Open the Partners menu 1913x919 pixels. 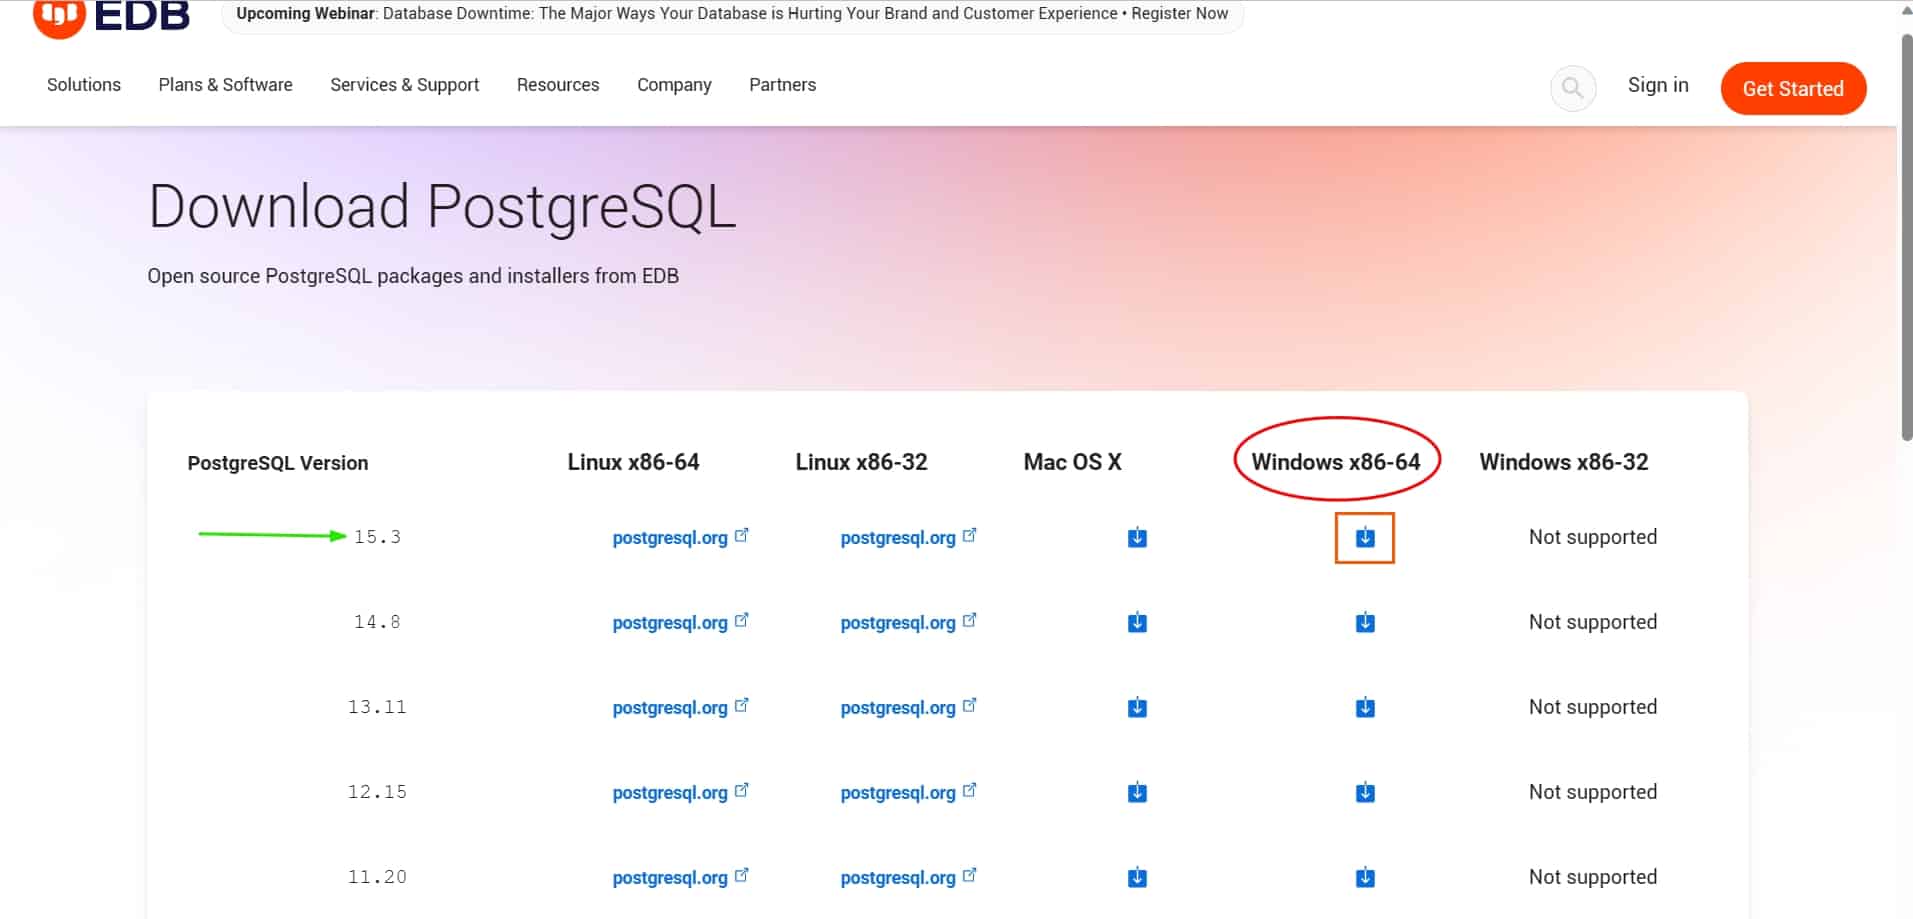coord(782,85)
